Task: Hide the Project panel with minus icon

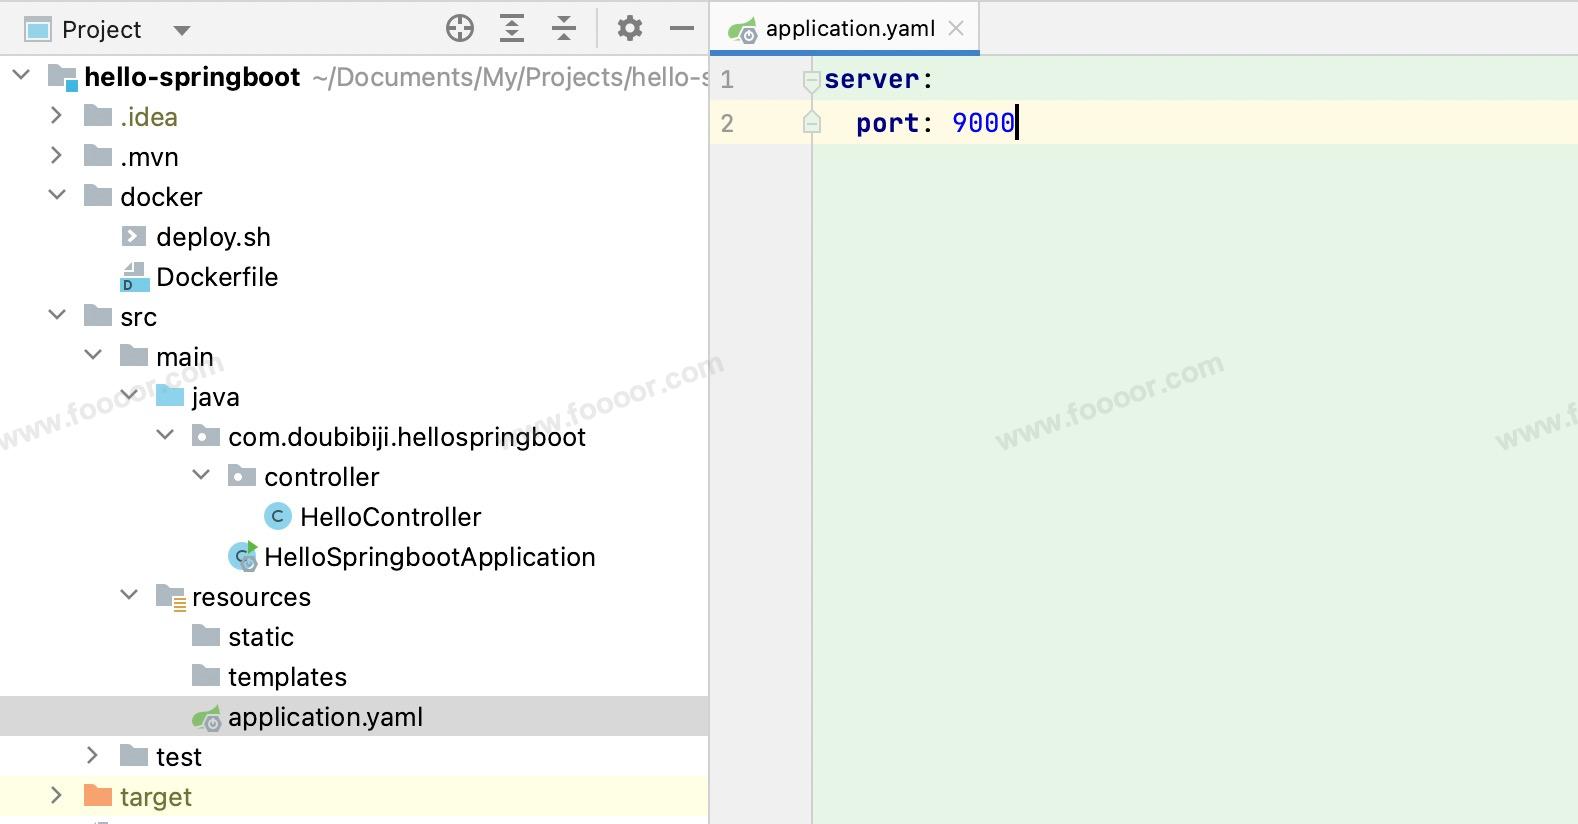Action: [682, 29]
